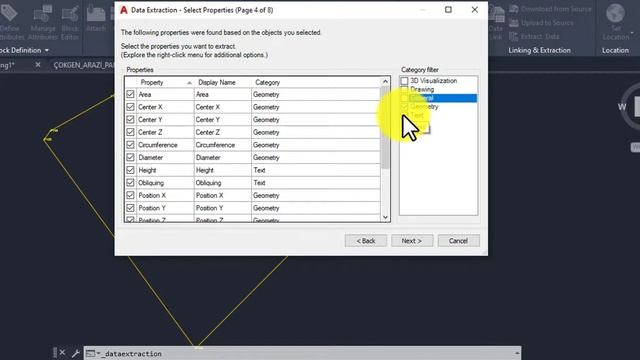This screenshot has width=640, height=360.
Task: Open Manage Attributes in the ribbon
Action: click(x=42, y=22)
